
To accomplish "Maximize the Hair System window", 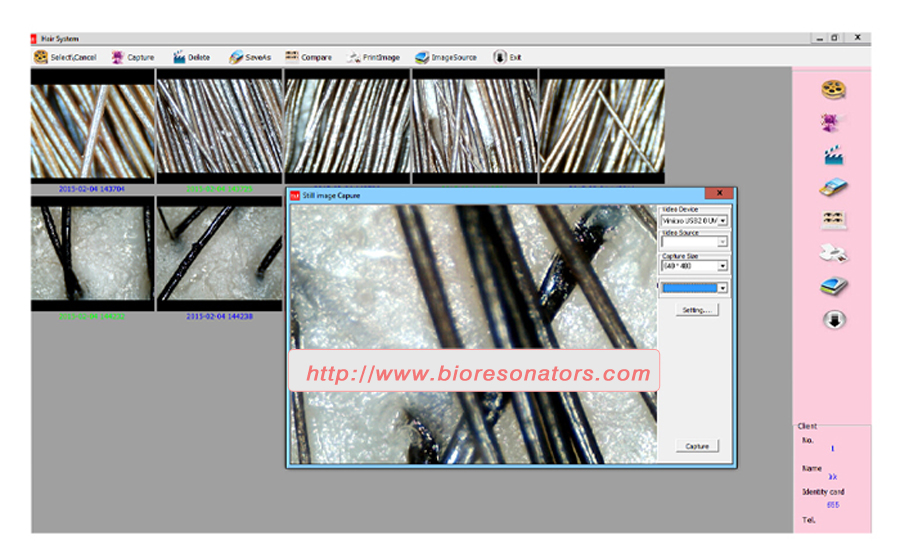I will click(835, 38).
